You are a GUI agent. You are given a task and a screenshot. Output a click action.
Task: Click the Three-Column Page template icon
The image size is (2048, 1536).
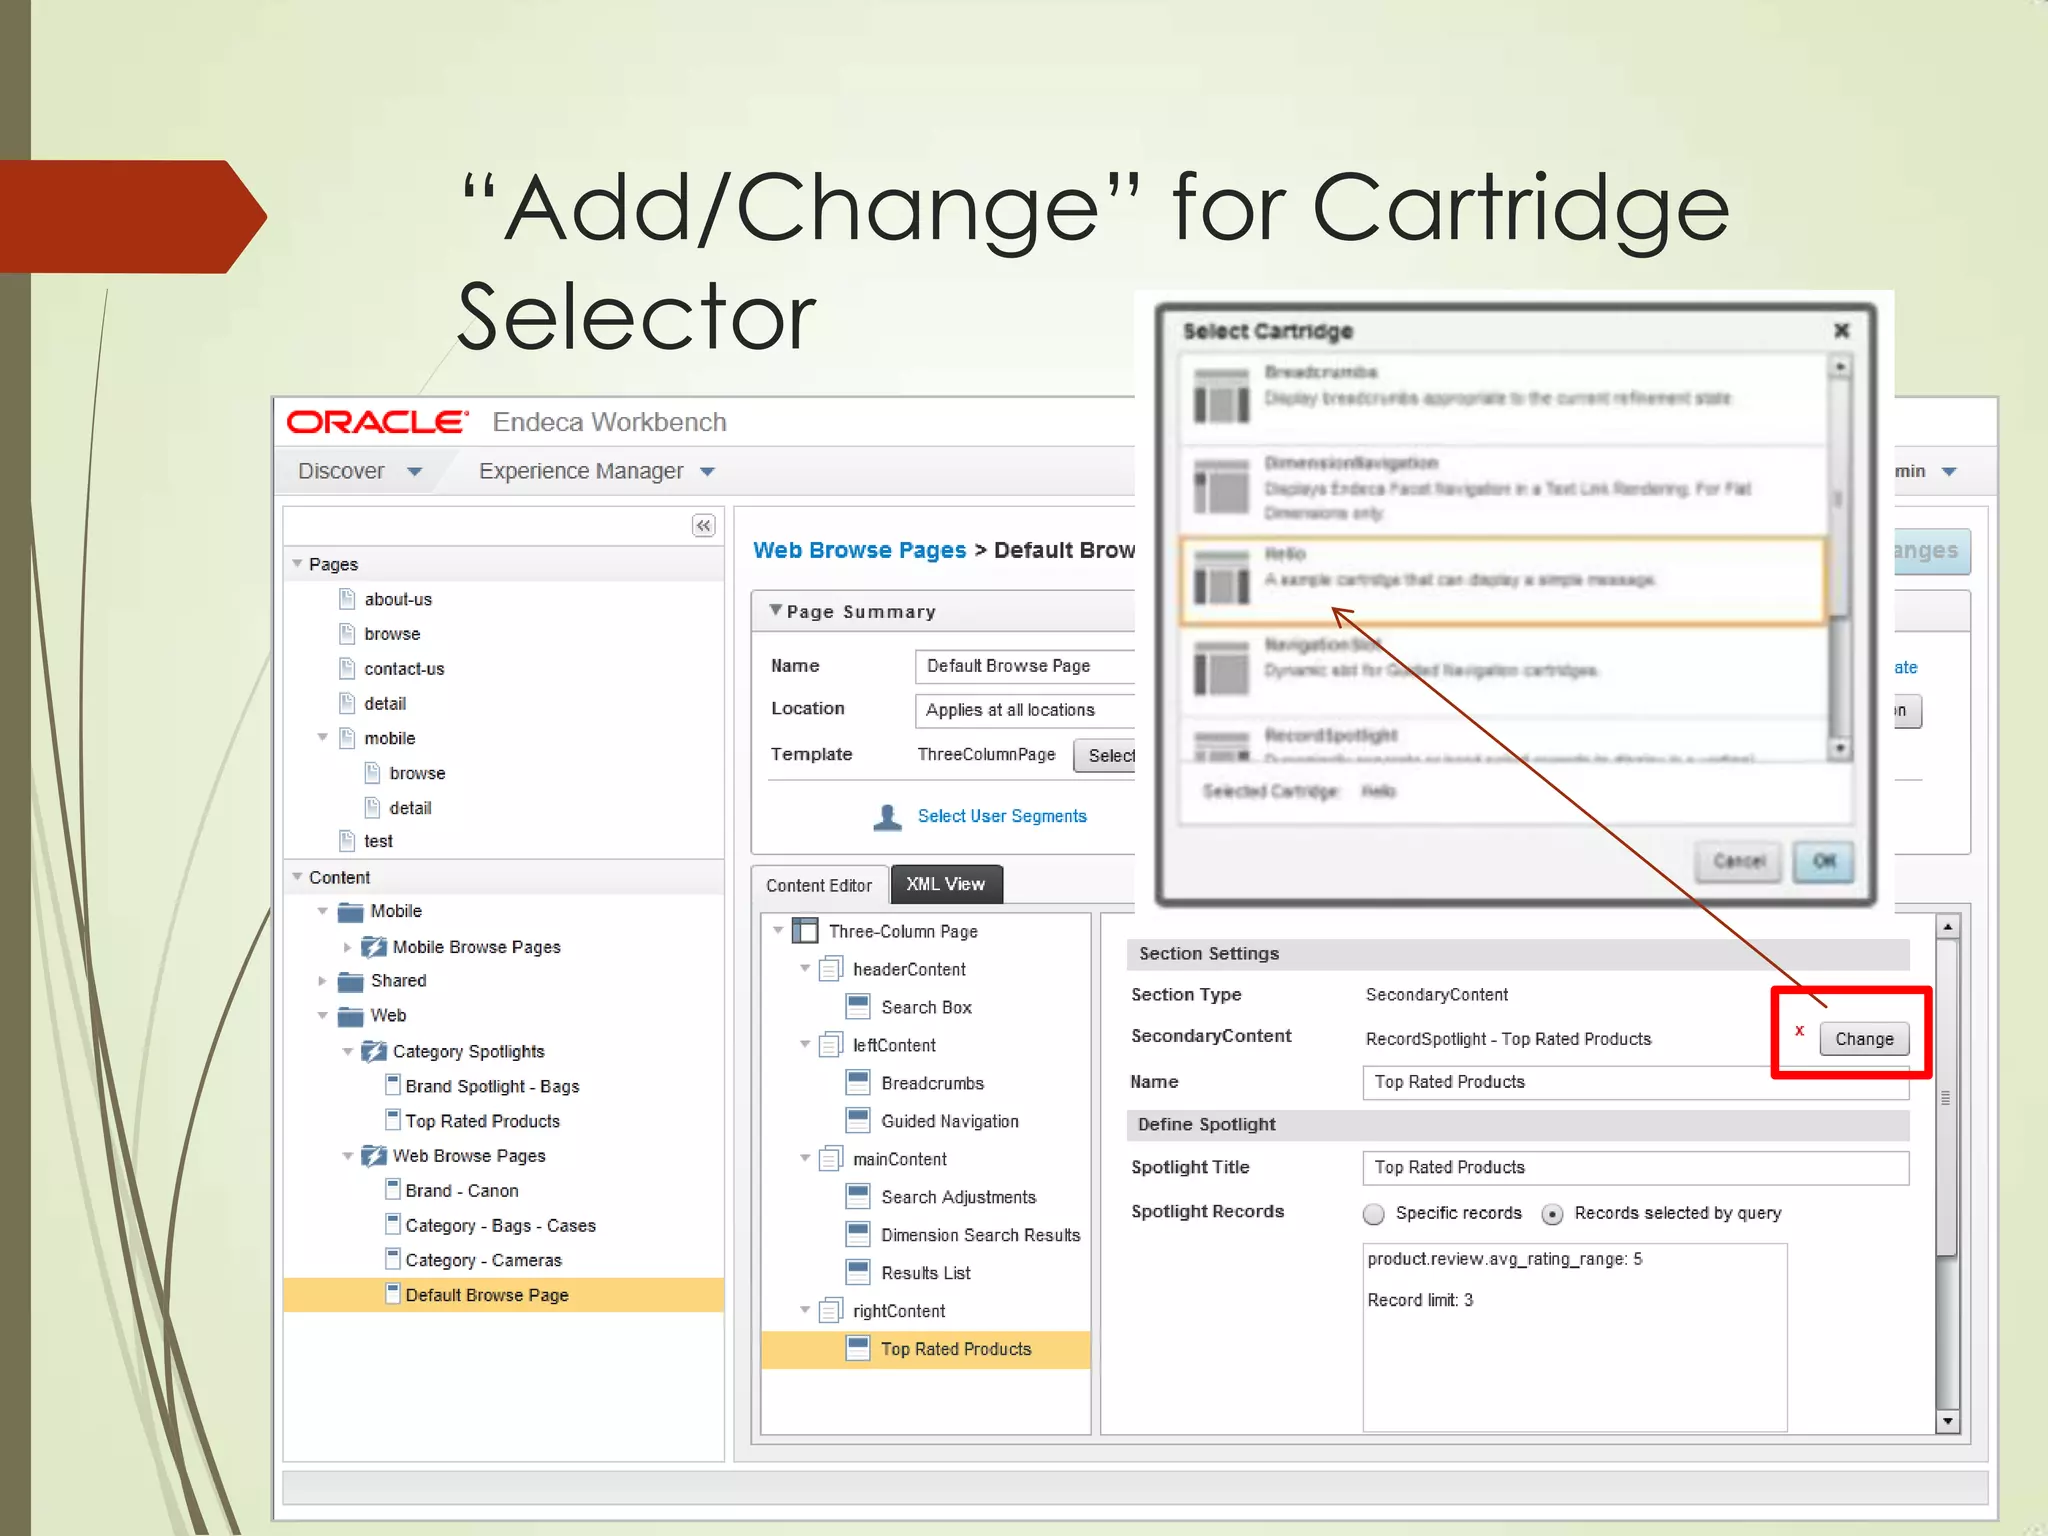[805, 931]
